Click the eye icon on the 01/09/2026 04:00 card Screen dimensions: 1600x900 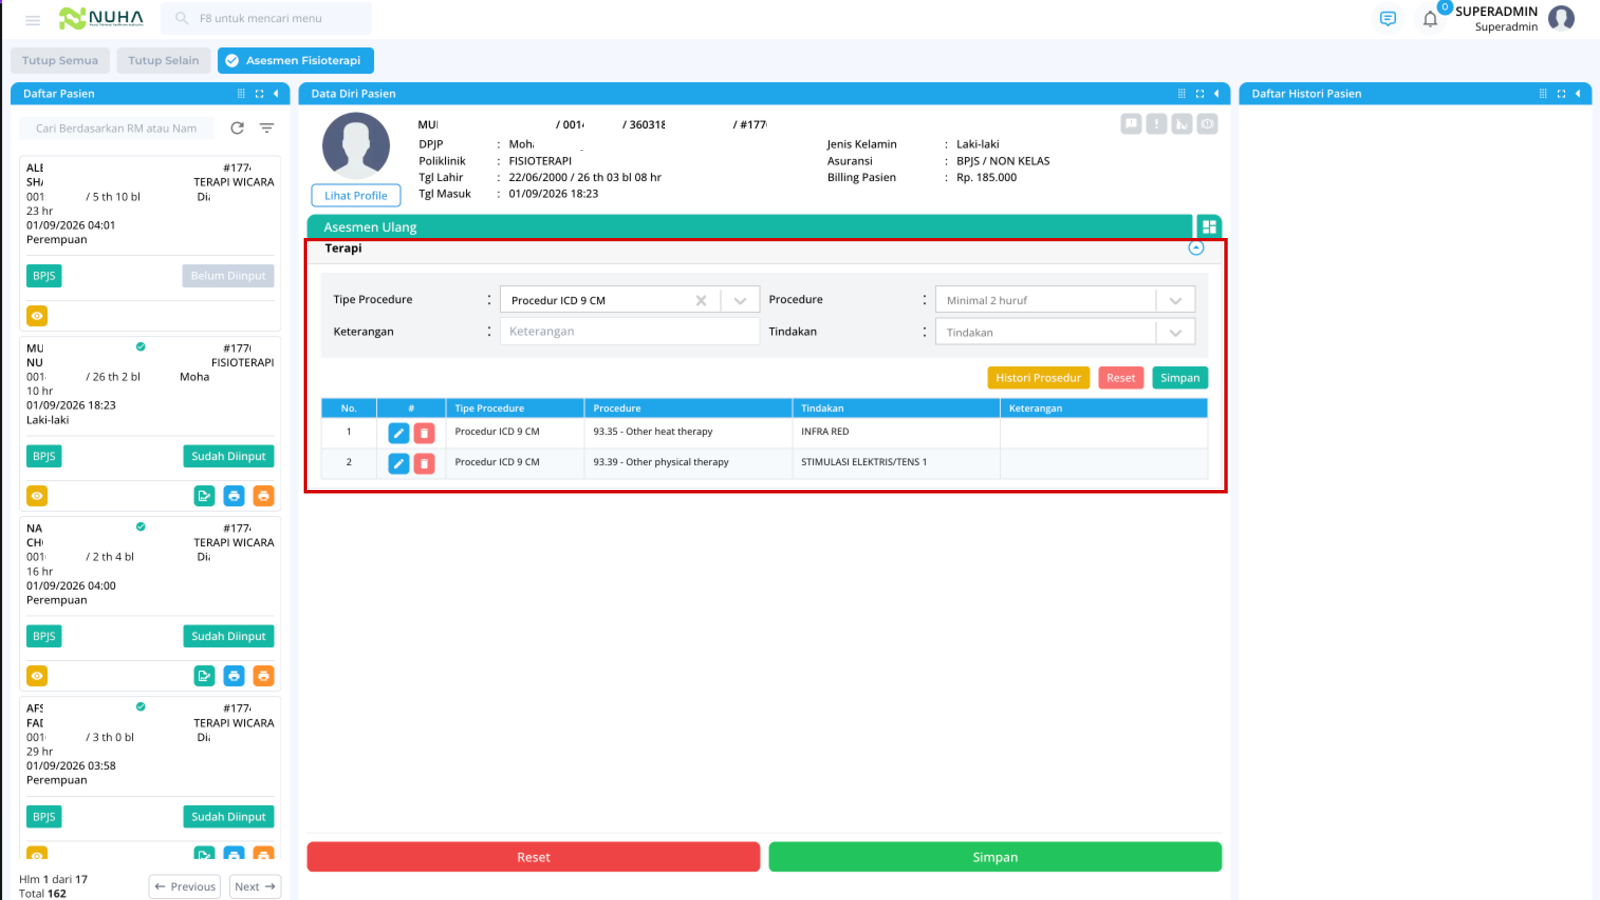tap(37, 676)
